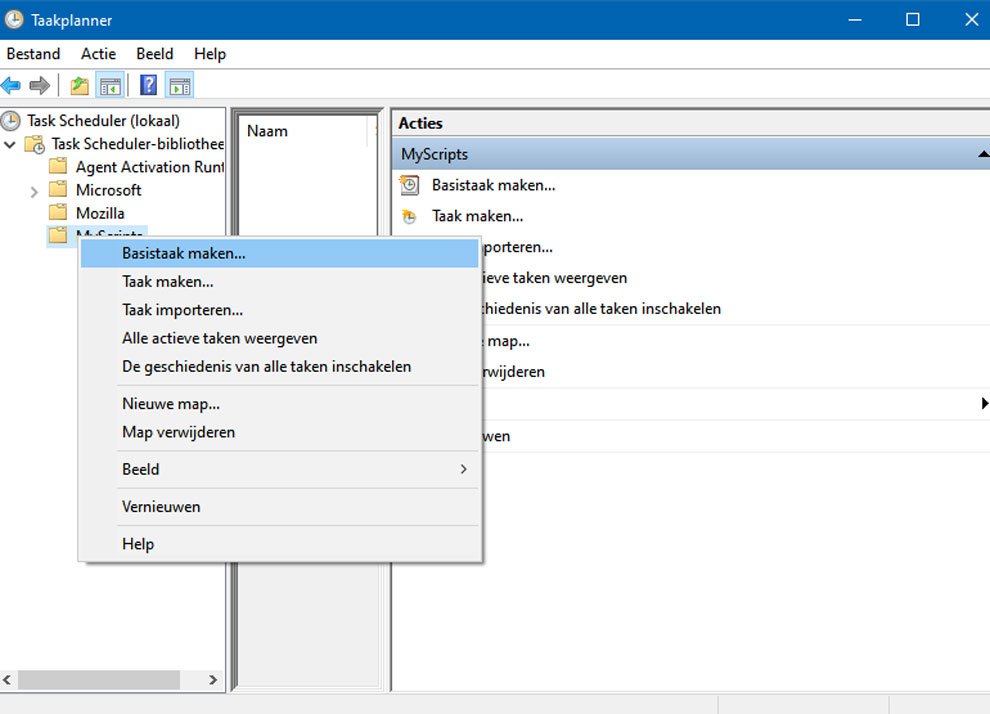Click the Agent Activation Runtime folder icon
This screenshot has width=990, height=714.
(x=58, y=167)
